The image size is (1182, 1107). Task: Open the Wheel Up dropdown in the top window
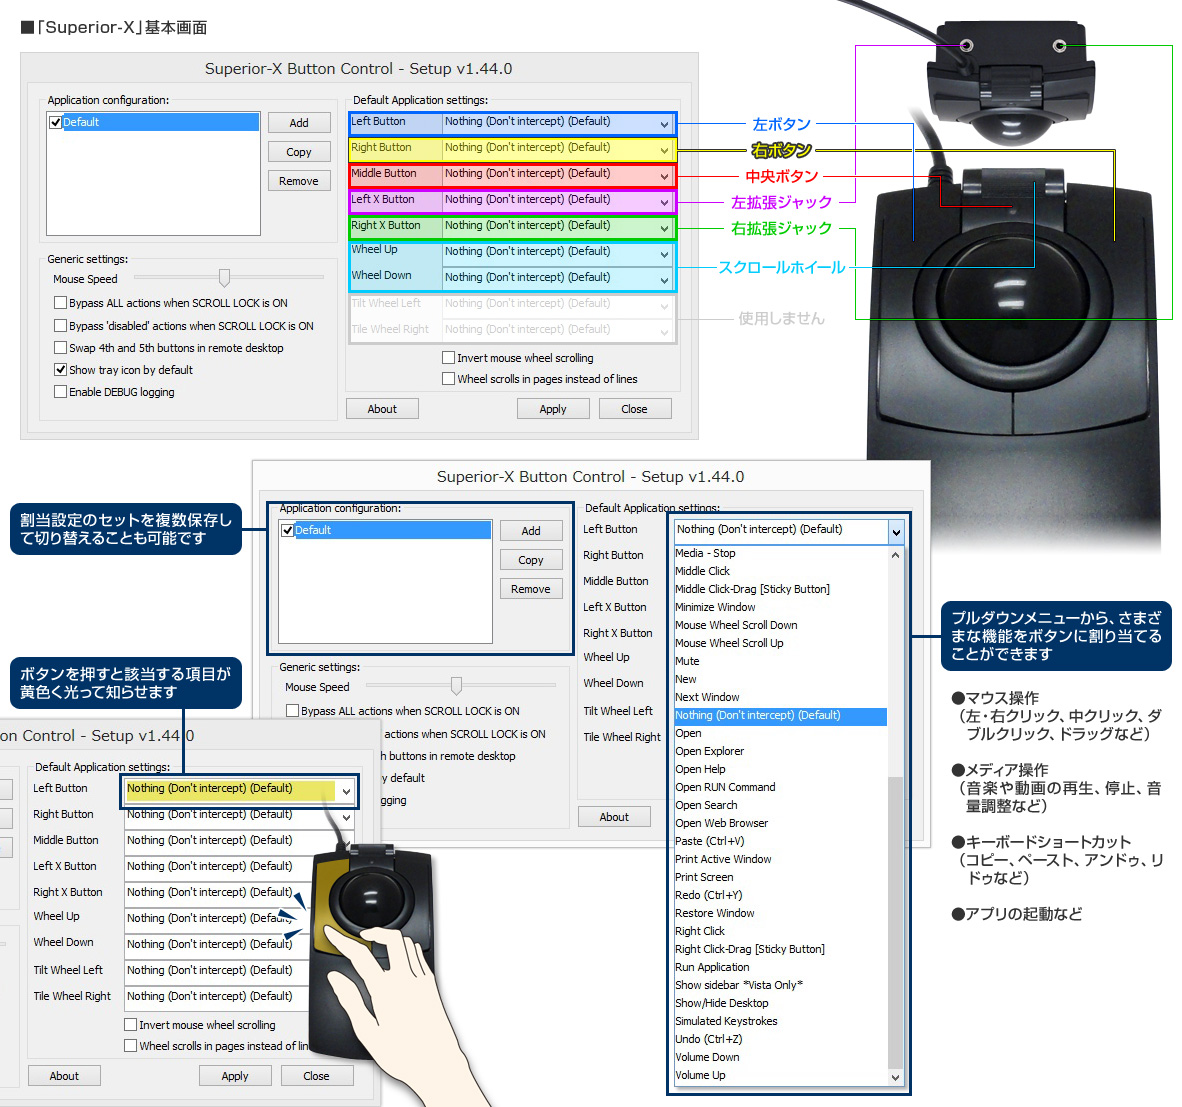pyautogui.click(x=557, y=252)
